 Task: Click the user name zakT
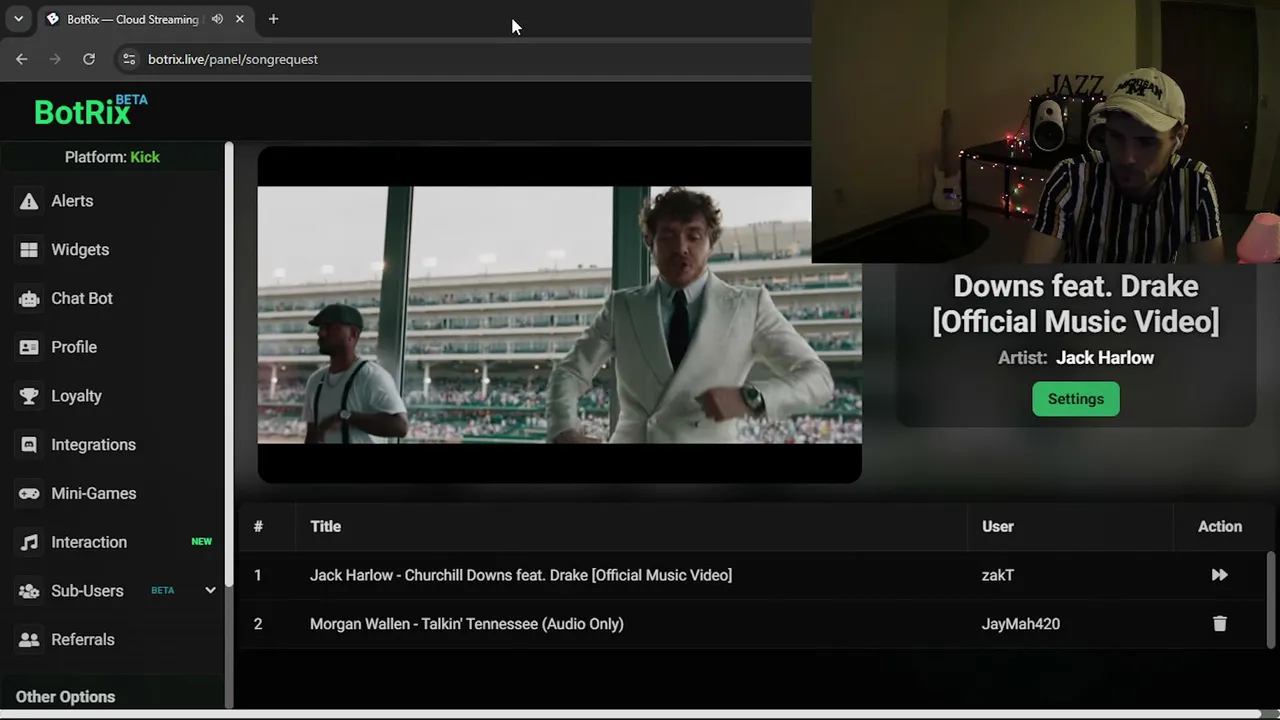click(x=998, y=575)
